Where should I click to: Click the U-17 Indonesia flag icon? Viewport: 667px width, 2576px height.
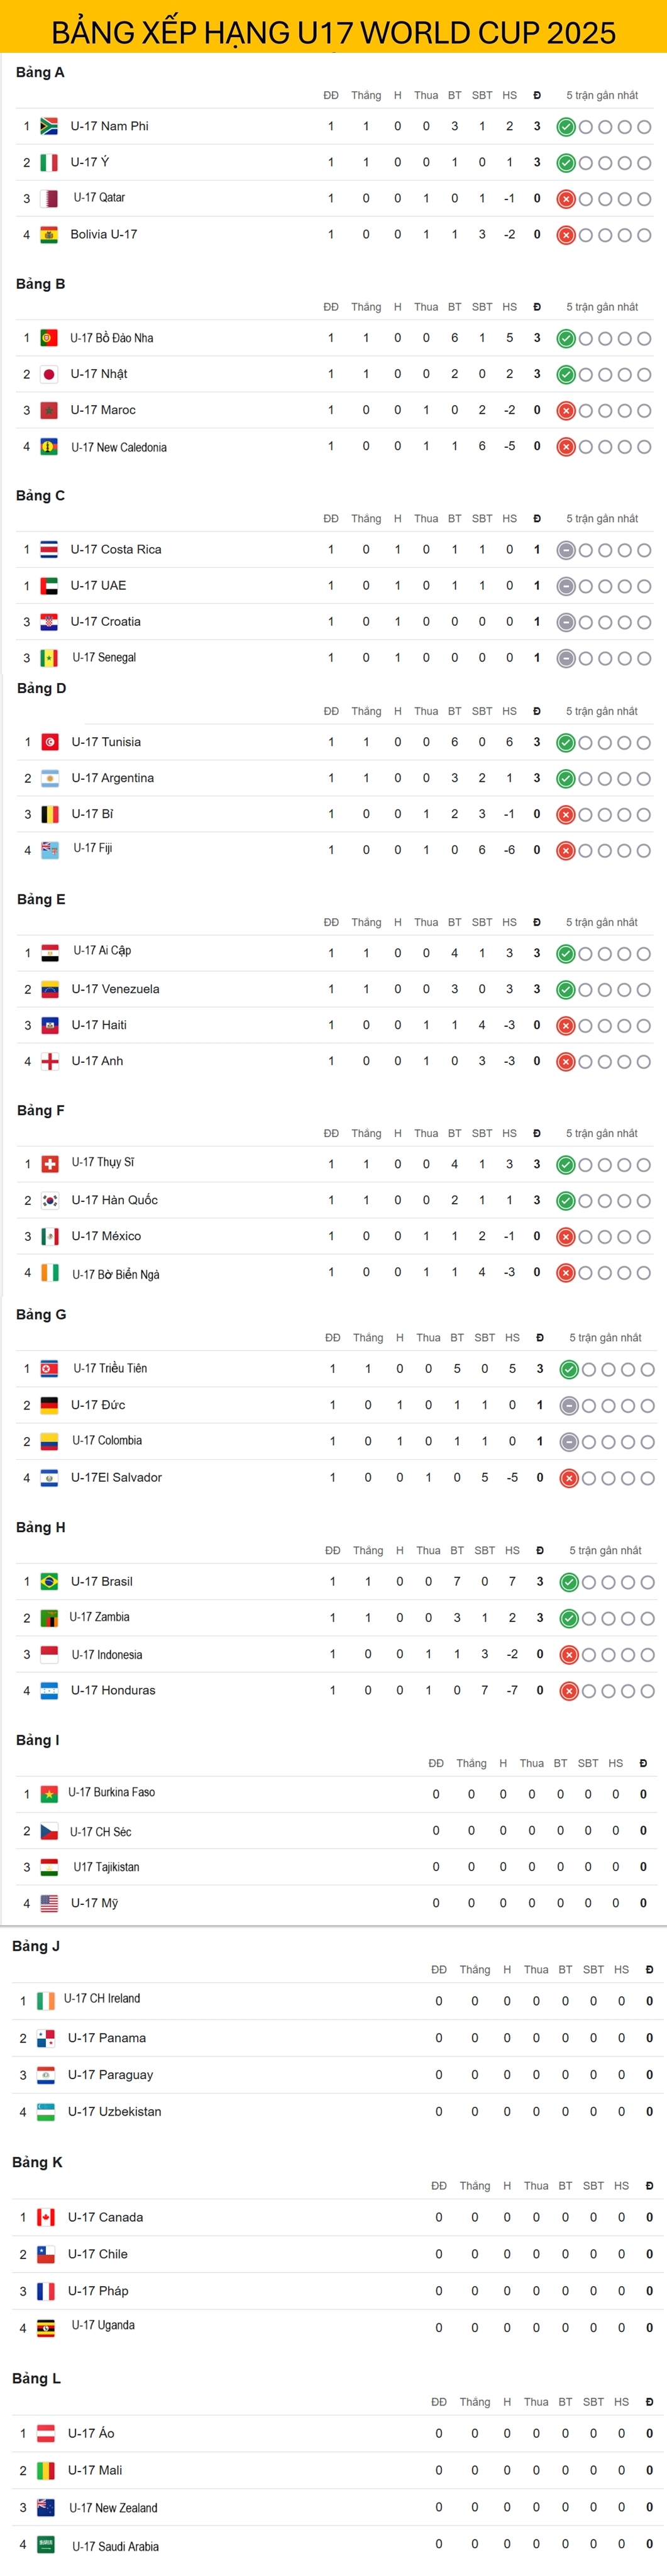(x=49, y=1654)
